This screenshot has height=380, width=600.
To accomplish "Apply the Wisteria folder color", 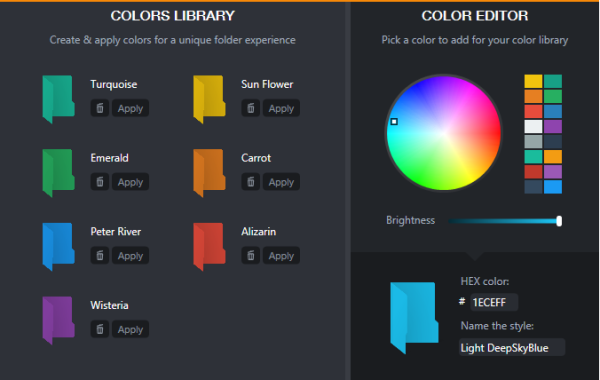I will tap(130, 329).
